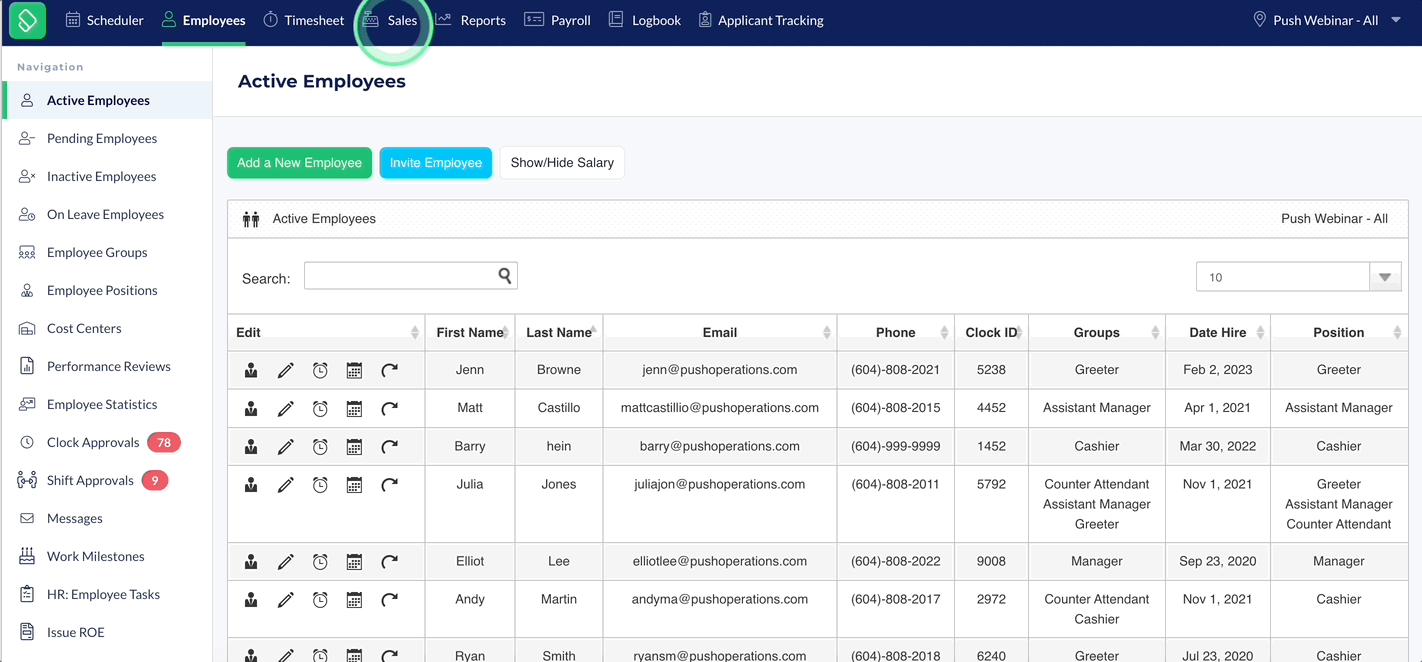Screen dimensions: 1422x662
Task: Click the person icon in Elliot Lee's row
Action: pos(251,562)
